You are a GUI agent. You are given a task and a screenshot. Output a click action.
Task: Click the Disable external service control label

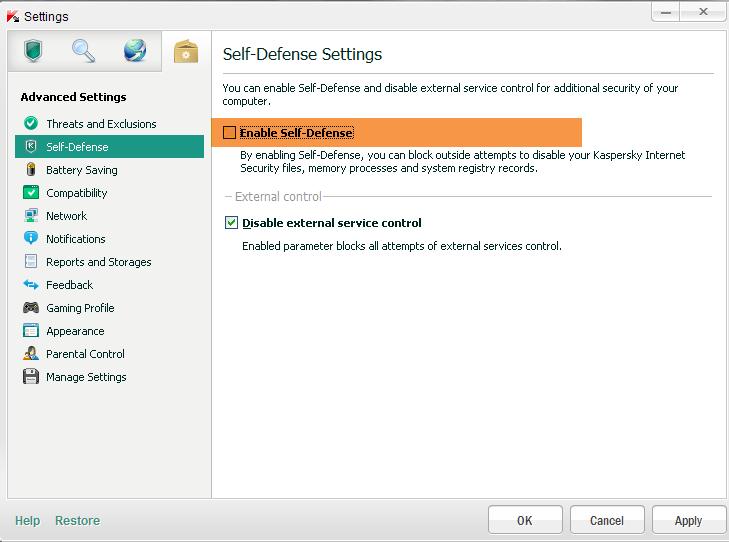(332, 223)
